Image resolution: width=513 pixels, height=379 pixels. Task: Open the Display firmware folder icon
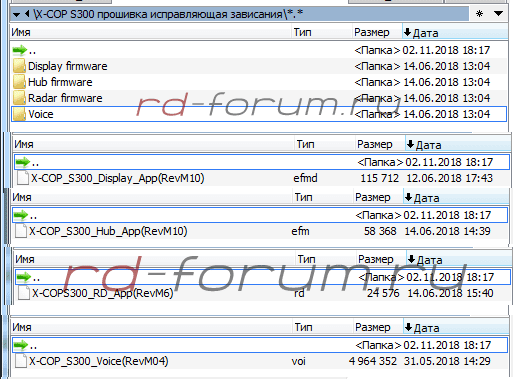click(19, 66)
